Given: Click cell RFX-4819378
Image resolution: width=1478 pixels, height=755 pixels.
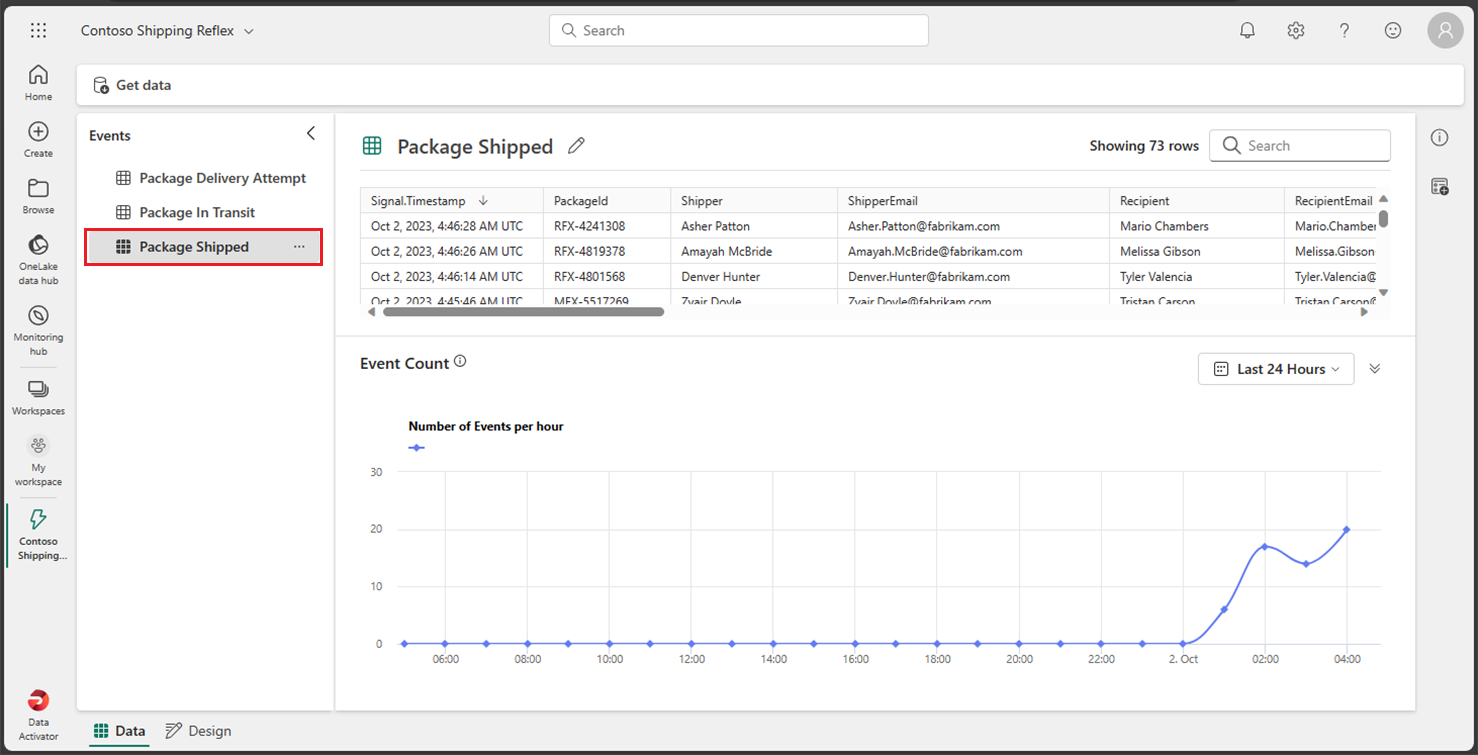Looking at the screenshot, I should [x=605, y=251].
